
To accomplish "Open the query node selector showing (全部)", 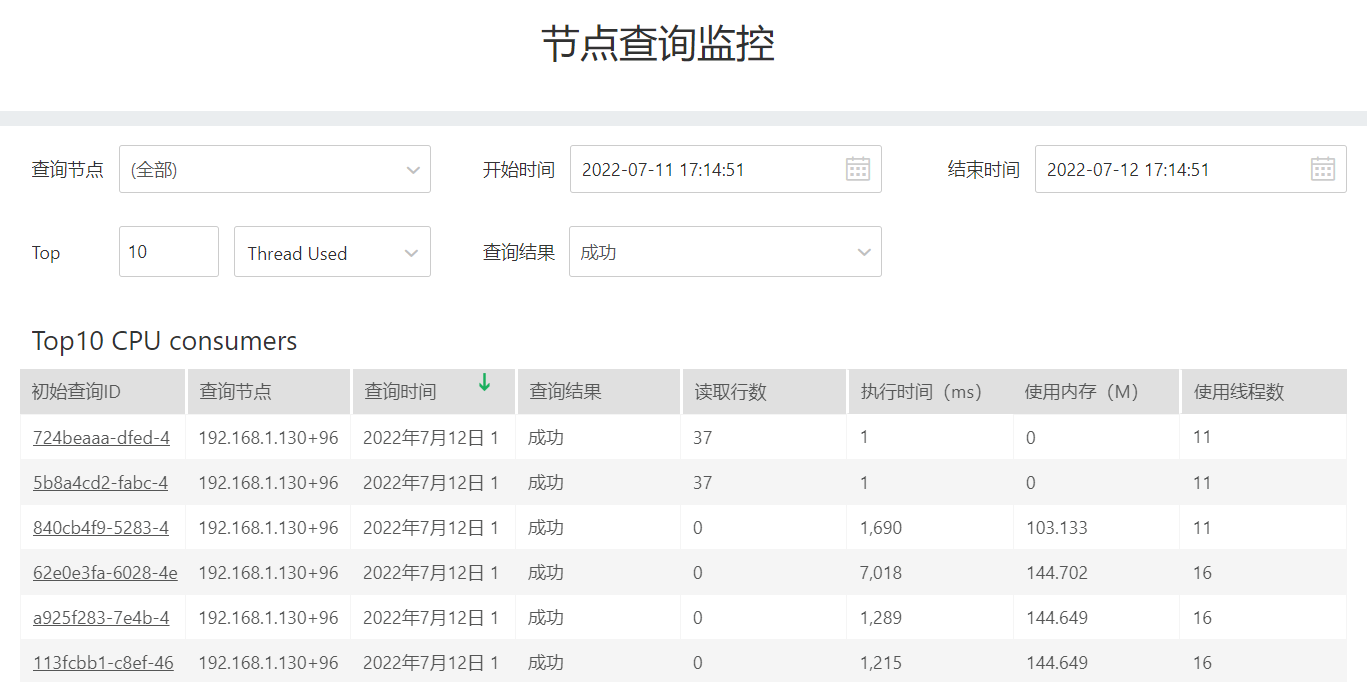I will click(275, 169).
